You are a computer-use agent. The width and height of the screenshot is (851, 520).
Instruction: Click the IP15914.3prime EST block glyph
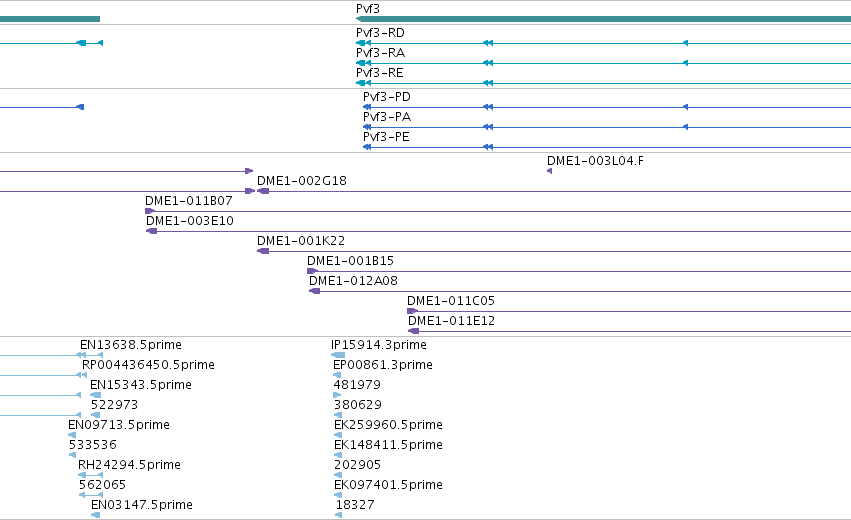coord(338,355)
